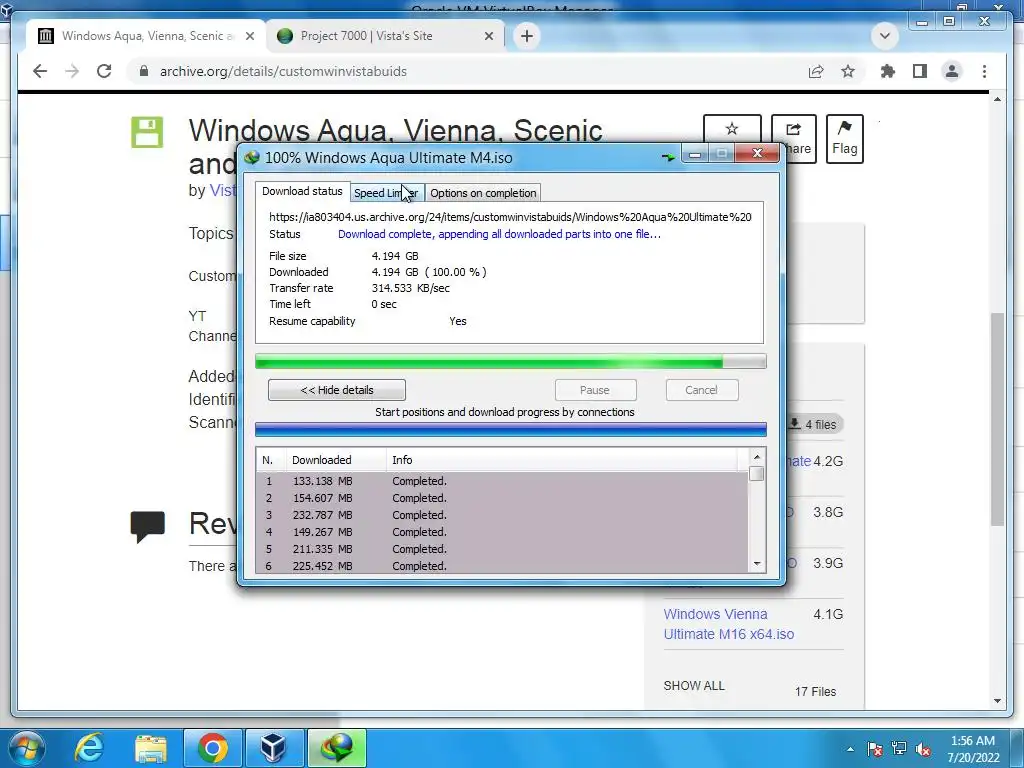Click the network tray icon
Viewport: 1024px width, 768px height.
point(899,748)
